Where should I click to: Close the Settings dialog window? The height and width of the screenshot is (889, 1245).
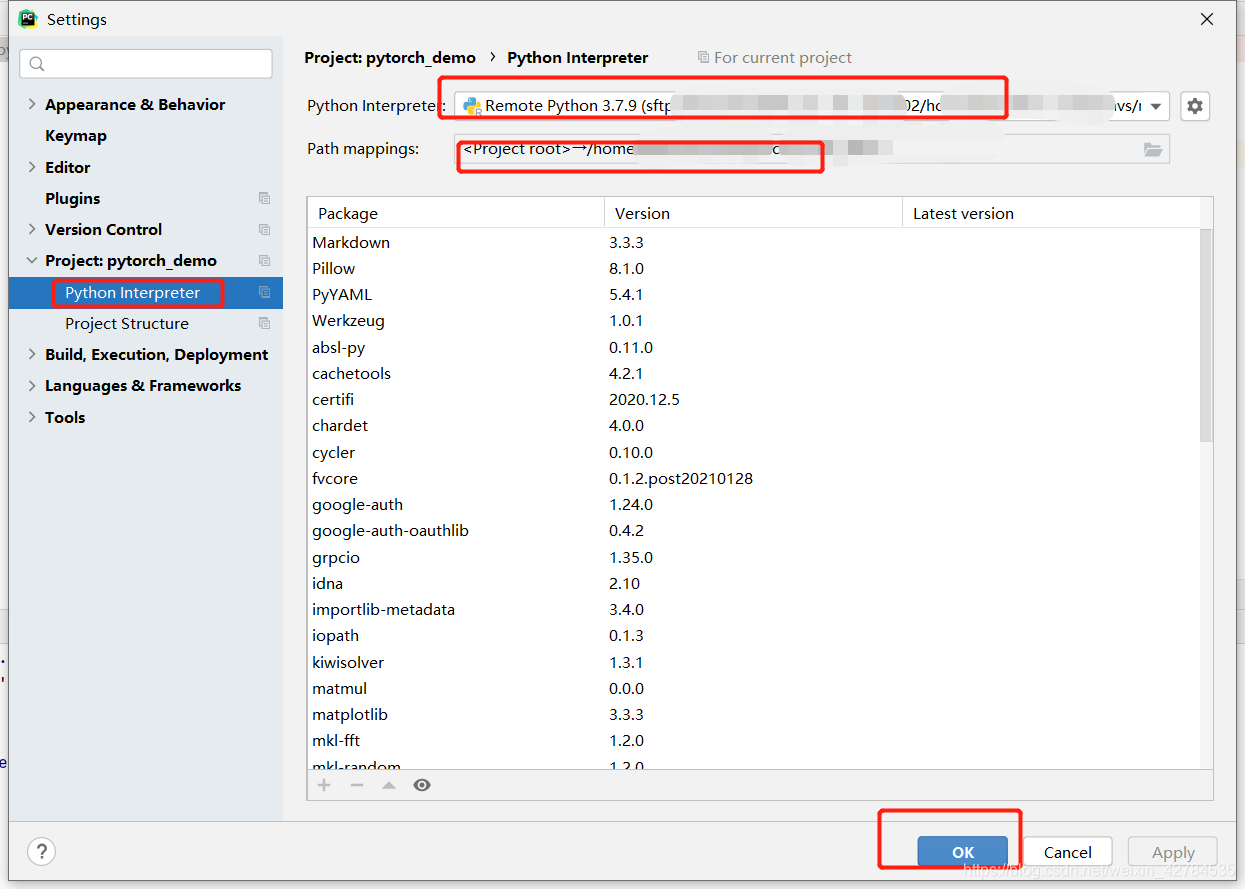coord(1207,19)
